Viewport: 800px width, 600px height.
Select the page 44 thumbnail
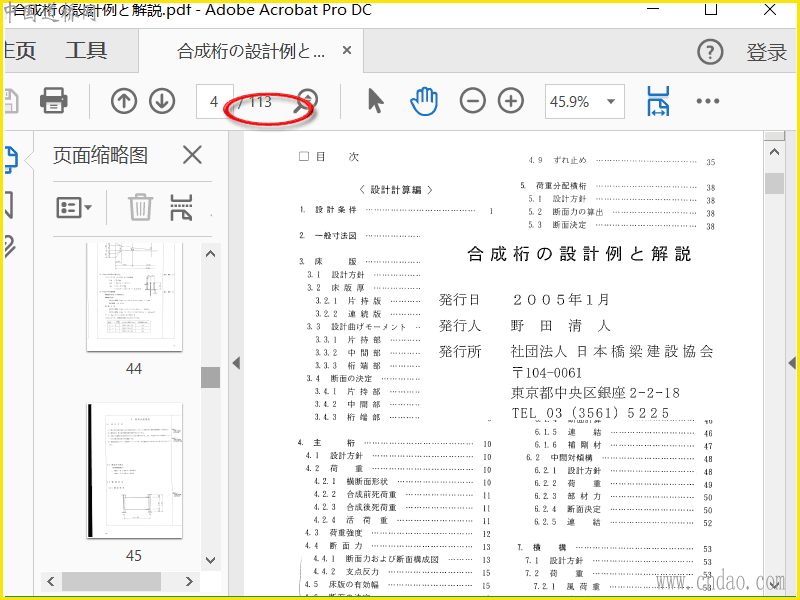(x=134, y=297)
